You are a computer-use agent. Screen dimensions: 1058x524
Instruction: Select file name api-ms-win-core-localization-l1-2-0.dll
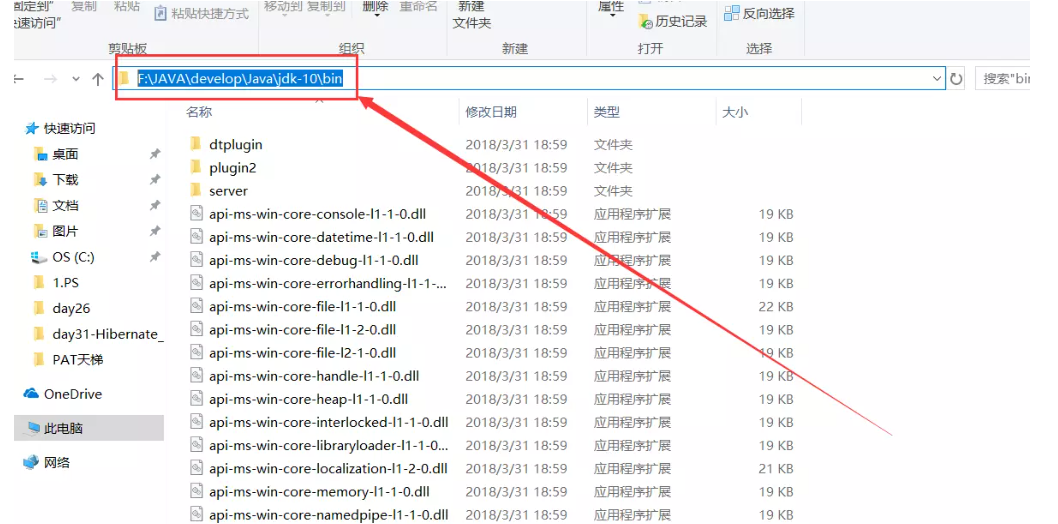tap(329, 468)
